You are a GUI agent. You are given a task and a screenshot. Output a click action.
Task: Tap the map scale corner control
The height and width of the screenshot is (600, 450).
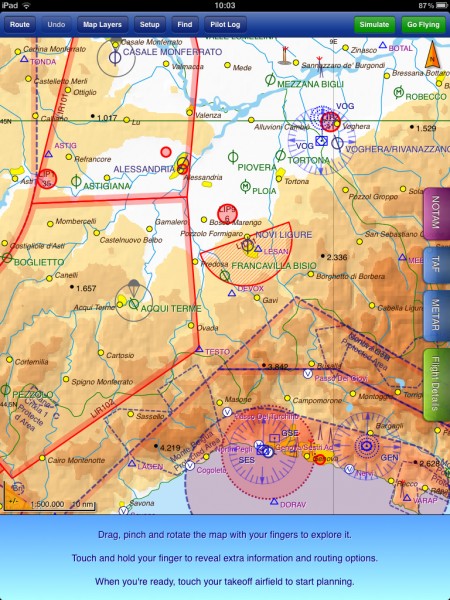coord(15,497)
